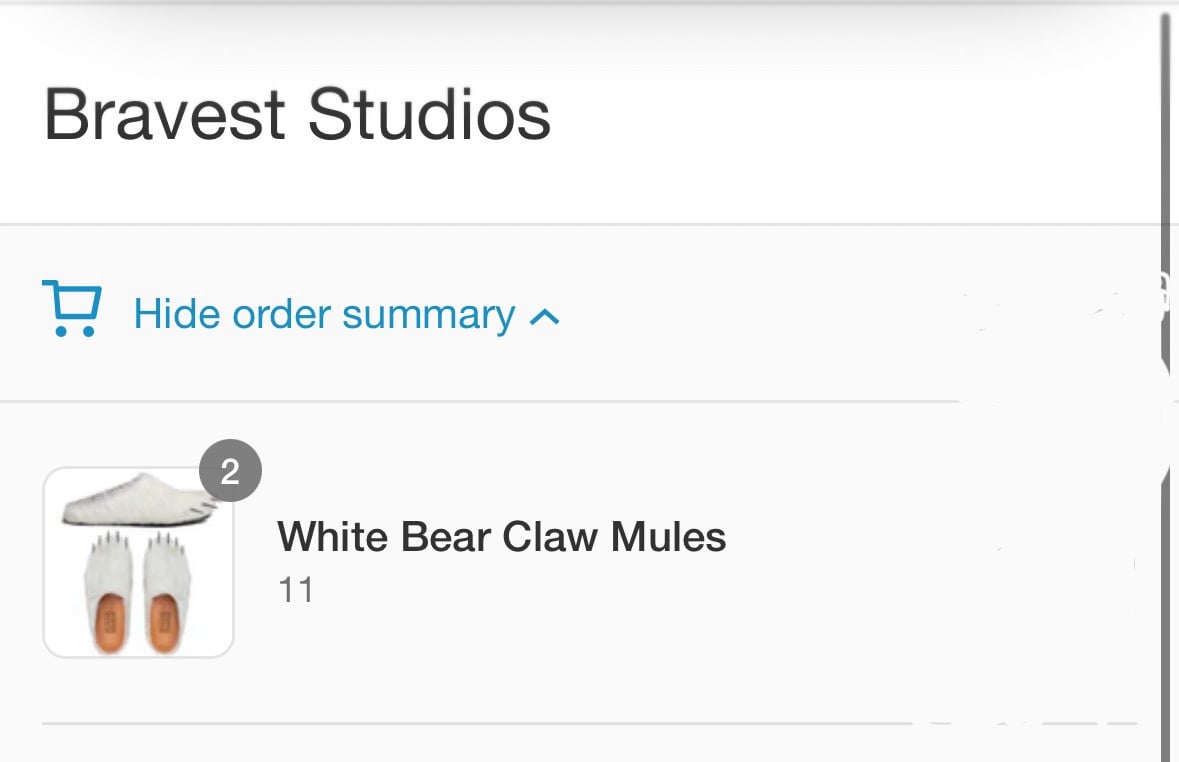Viewport: 1179px width, 762px height.
Task: Click the right slipper's orange insole
Action: [165, 622]
